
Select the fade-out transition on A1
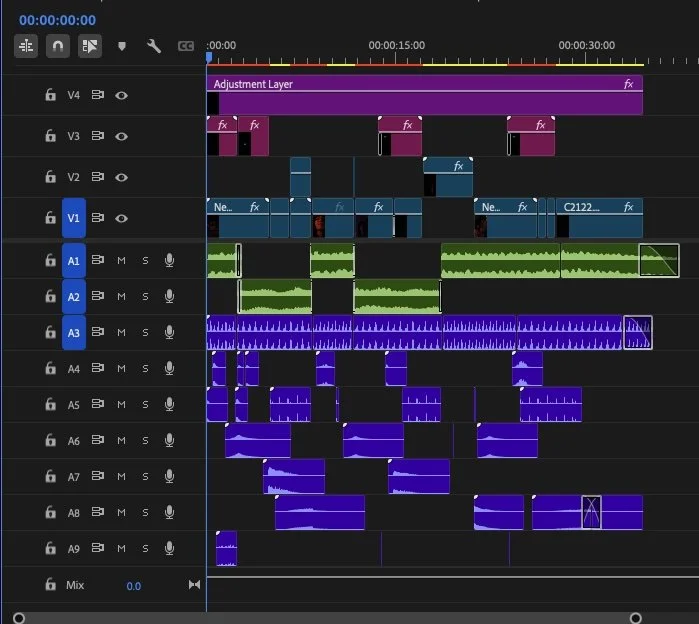[659, 261]
